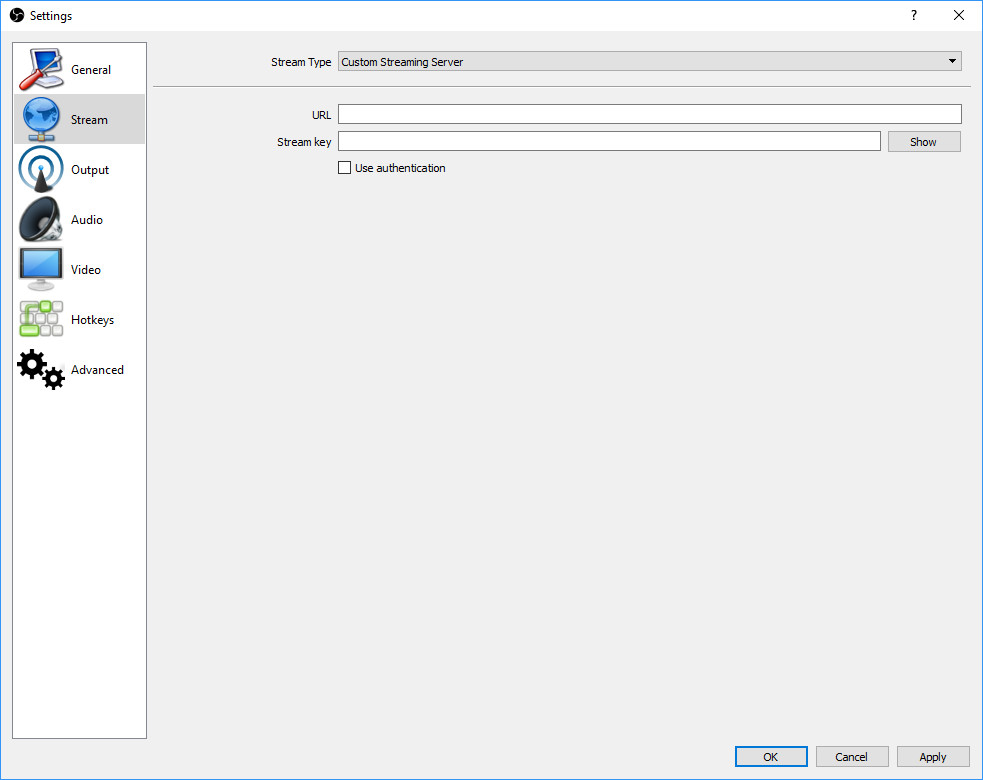This screenshot has width=983, height=780.
Task: Select the Stream settings tab label
Action: (89, 120)
